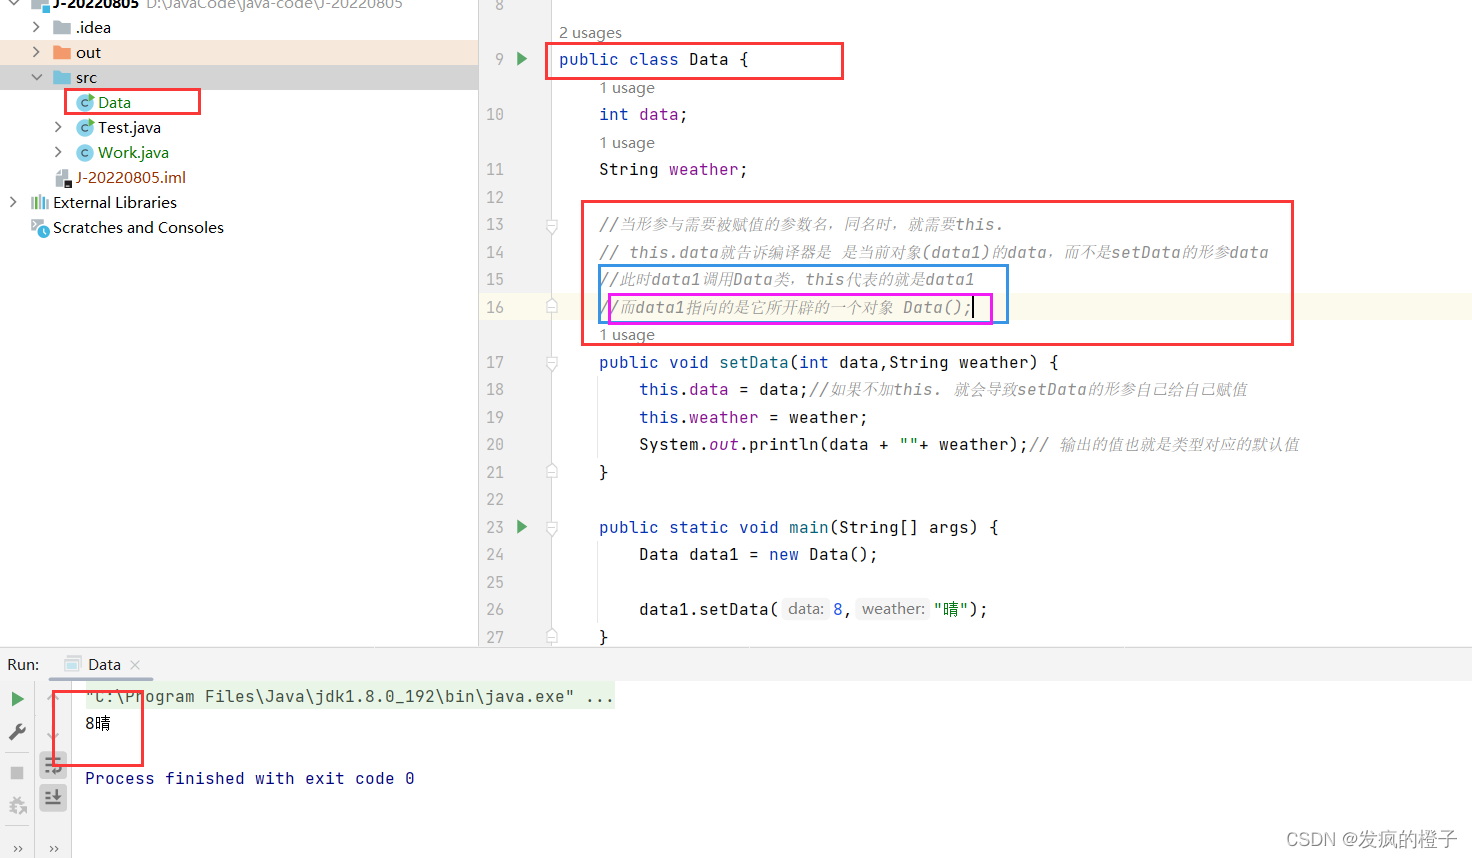
Task: Select Work.java in the project tree
Action: (133, 152)
